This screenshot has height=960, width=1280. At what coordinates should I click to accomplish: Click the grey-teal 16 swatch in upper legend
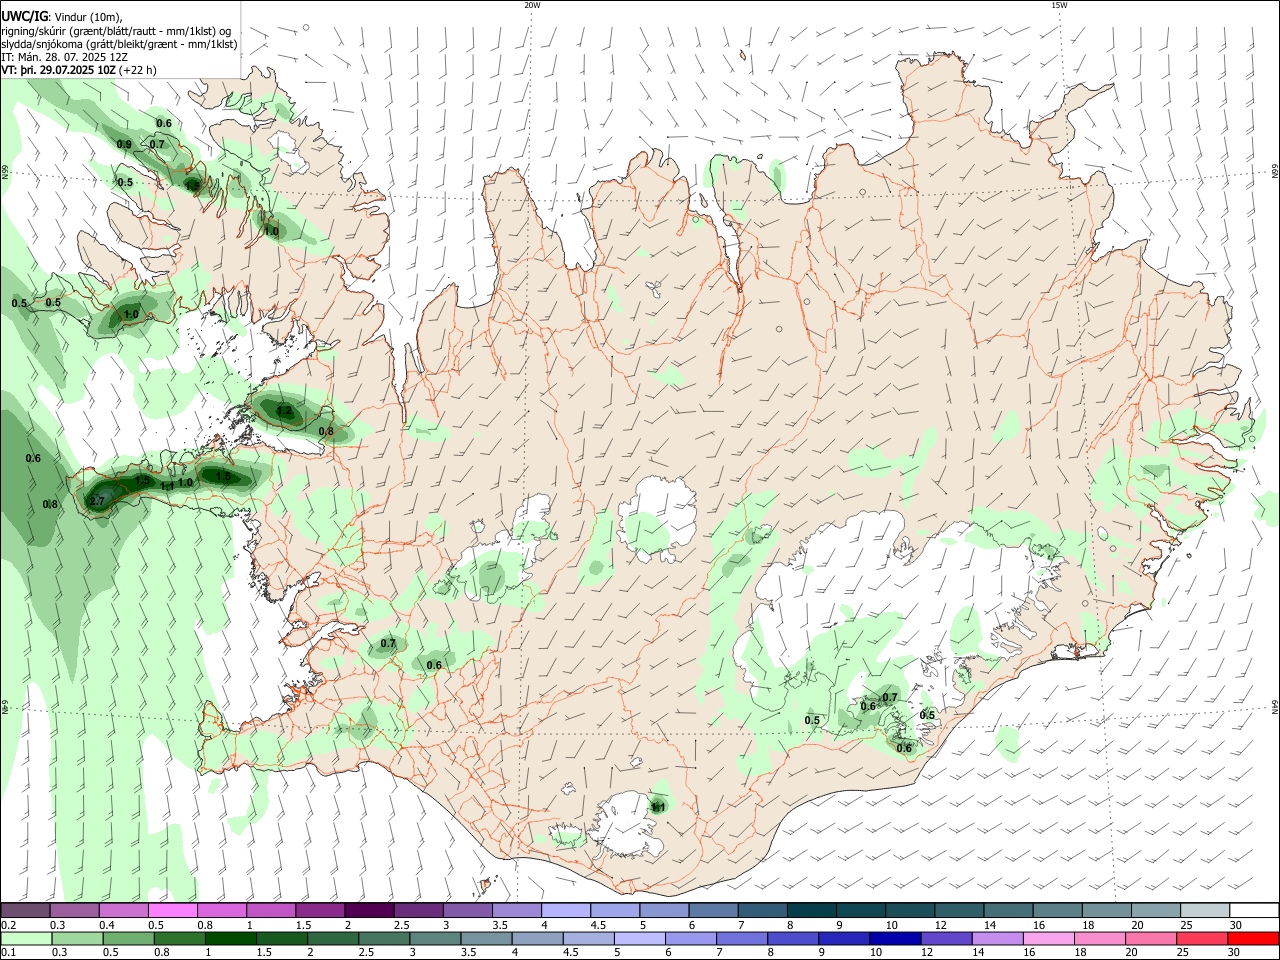coord(1058,911)
